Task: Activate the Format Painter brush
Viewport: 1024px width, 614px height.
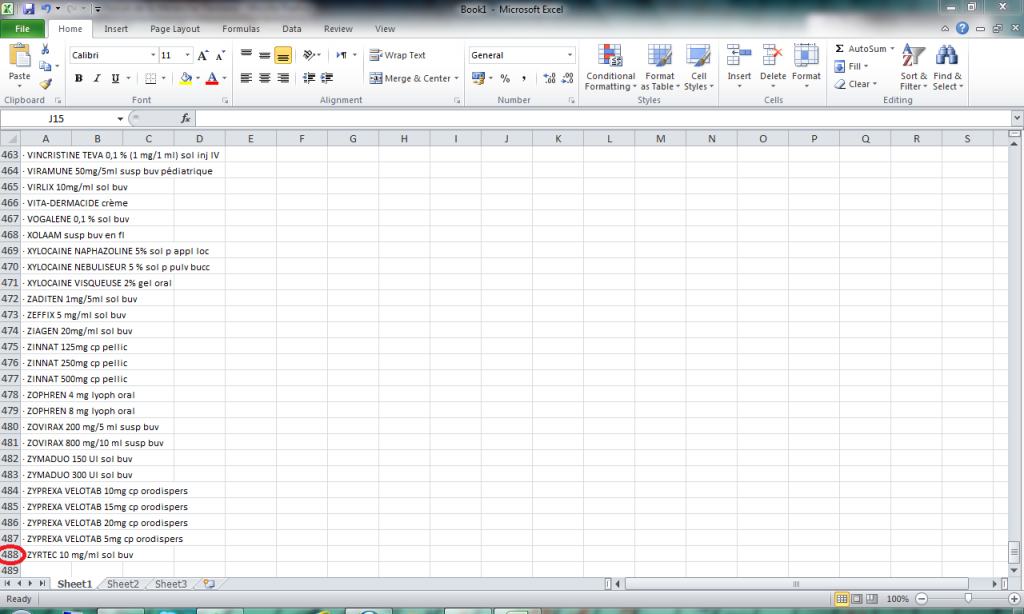Action: [x=45, y=84]
